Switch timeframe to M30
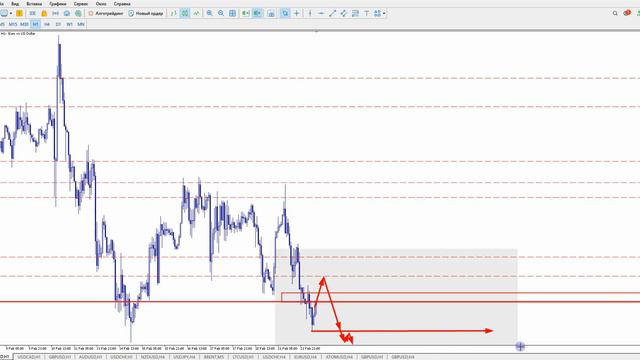The height and width of the screenshot is (360, 640). 24,24
